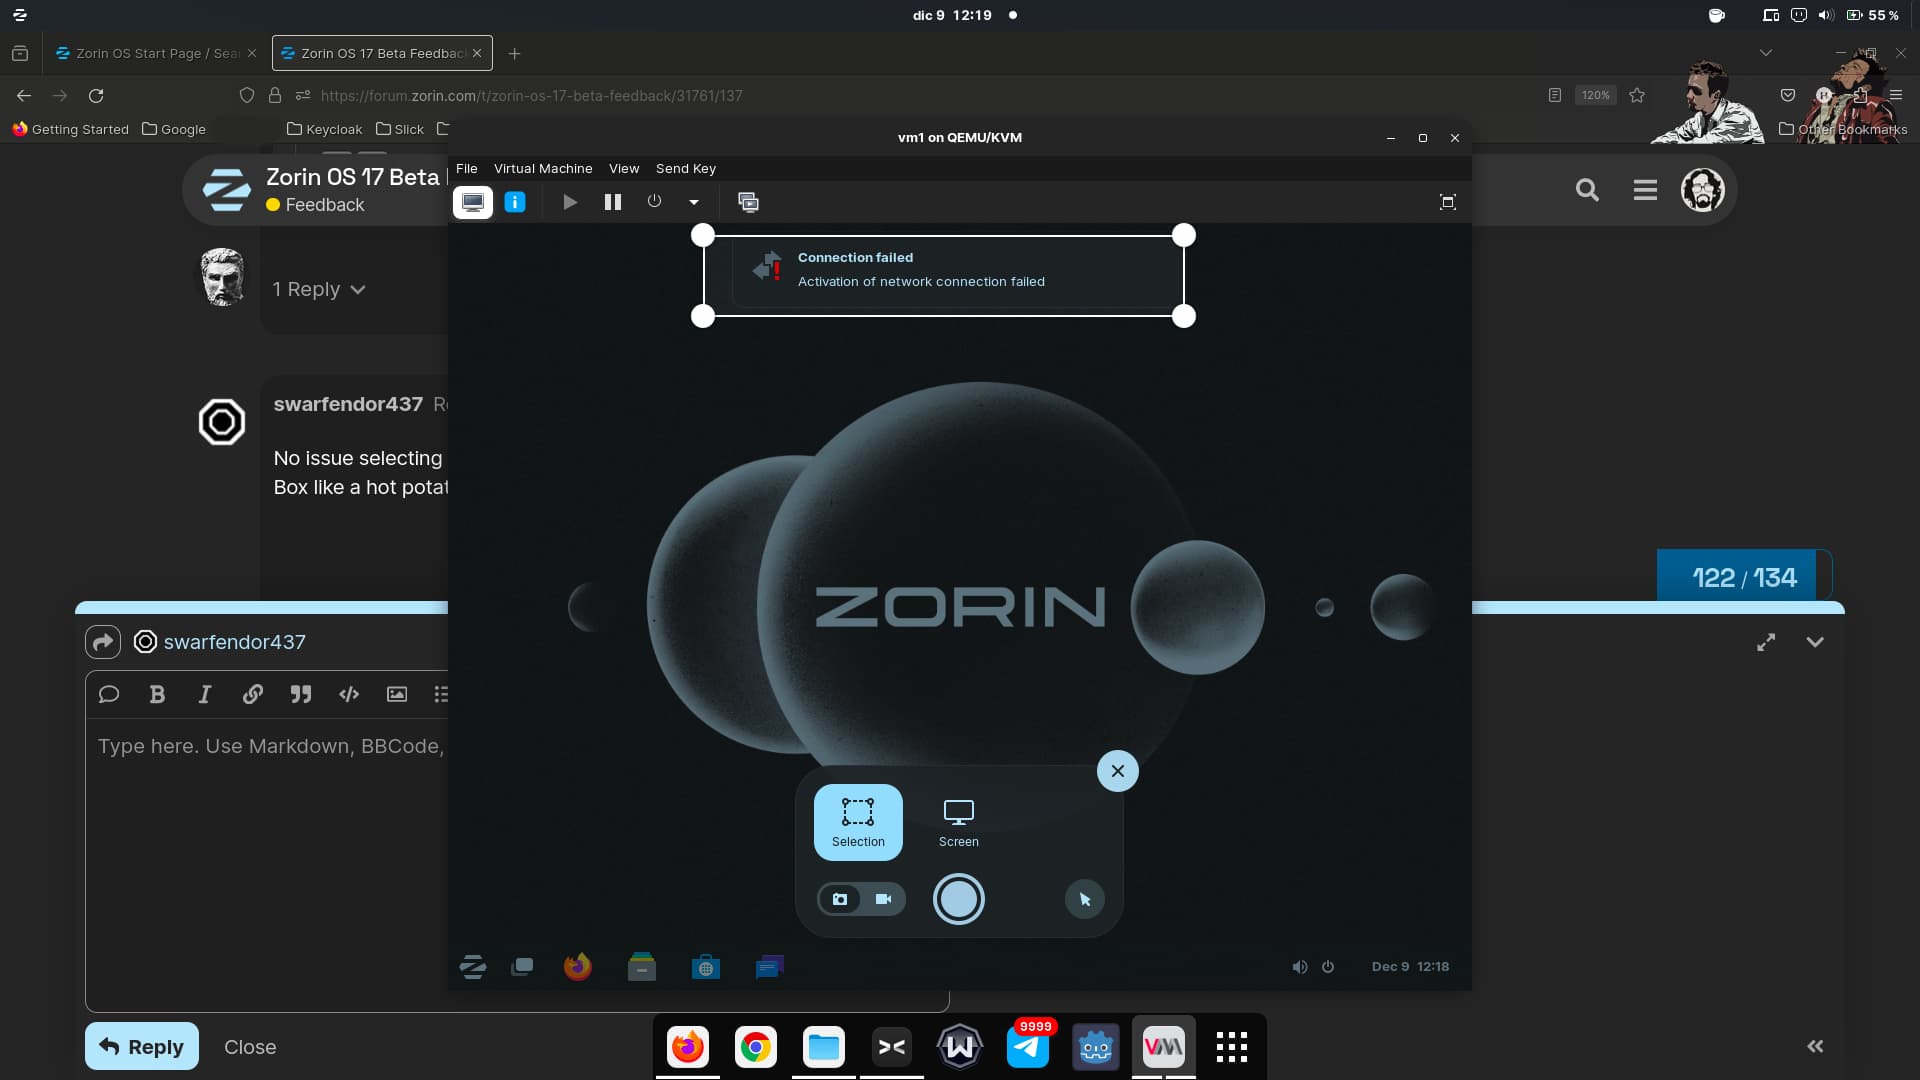Open Telegram from the dock
The height and width of the screenshot is (1080, 1920).
[x=1028, y=1047]
